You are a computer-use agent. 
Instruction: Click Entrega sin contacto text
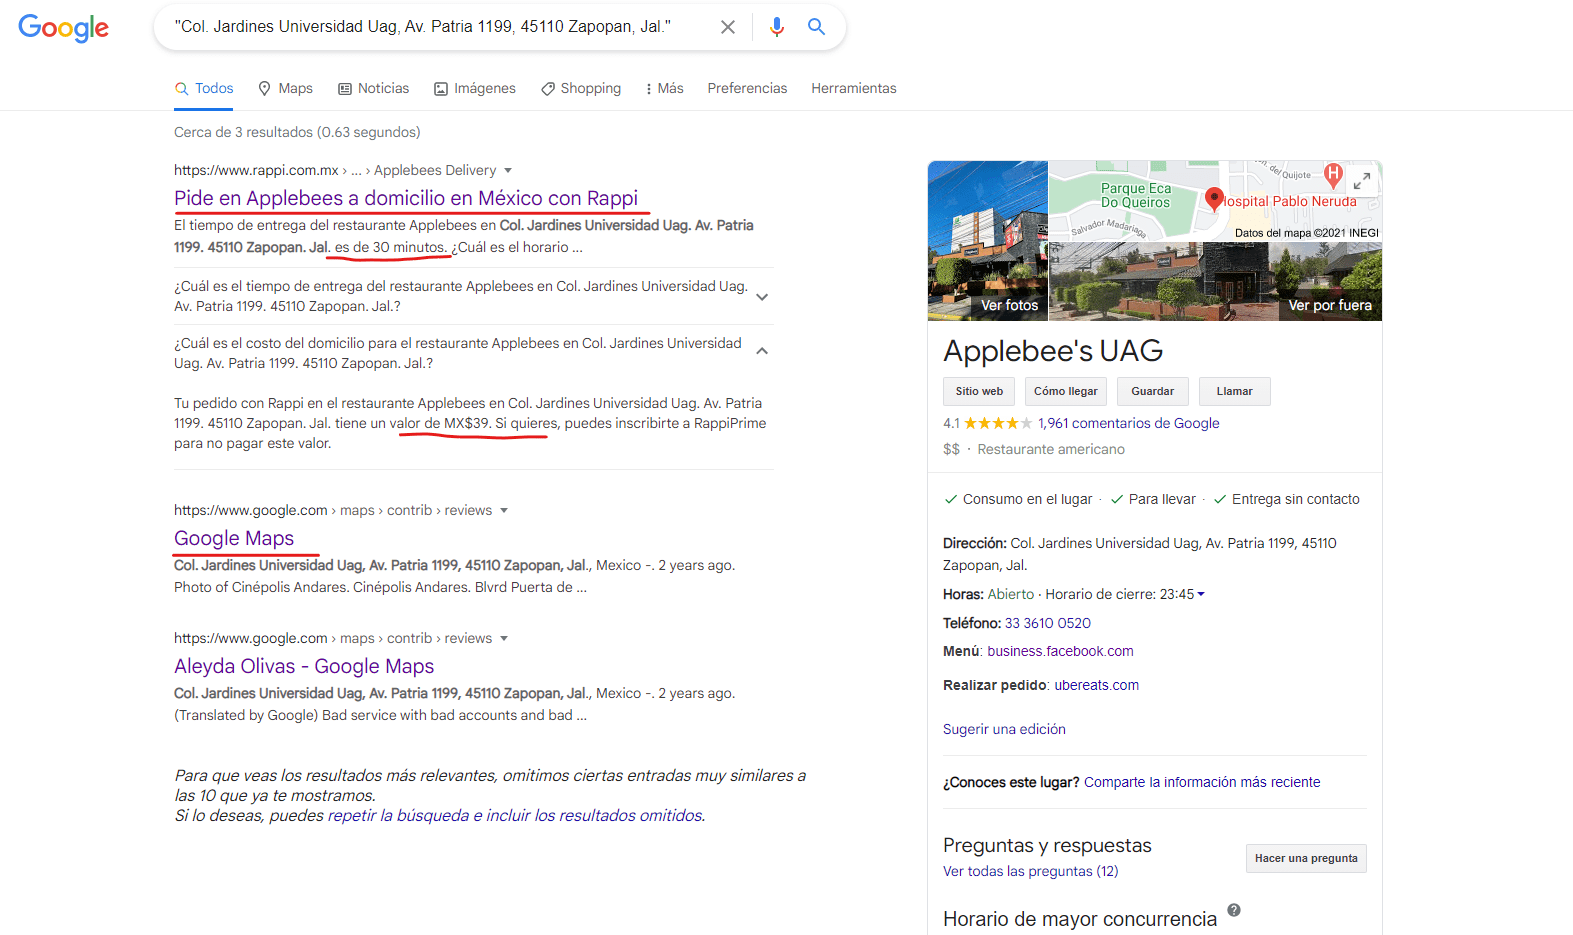[x=1295, y=499]
